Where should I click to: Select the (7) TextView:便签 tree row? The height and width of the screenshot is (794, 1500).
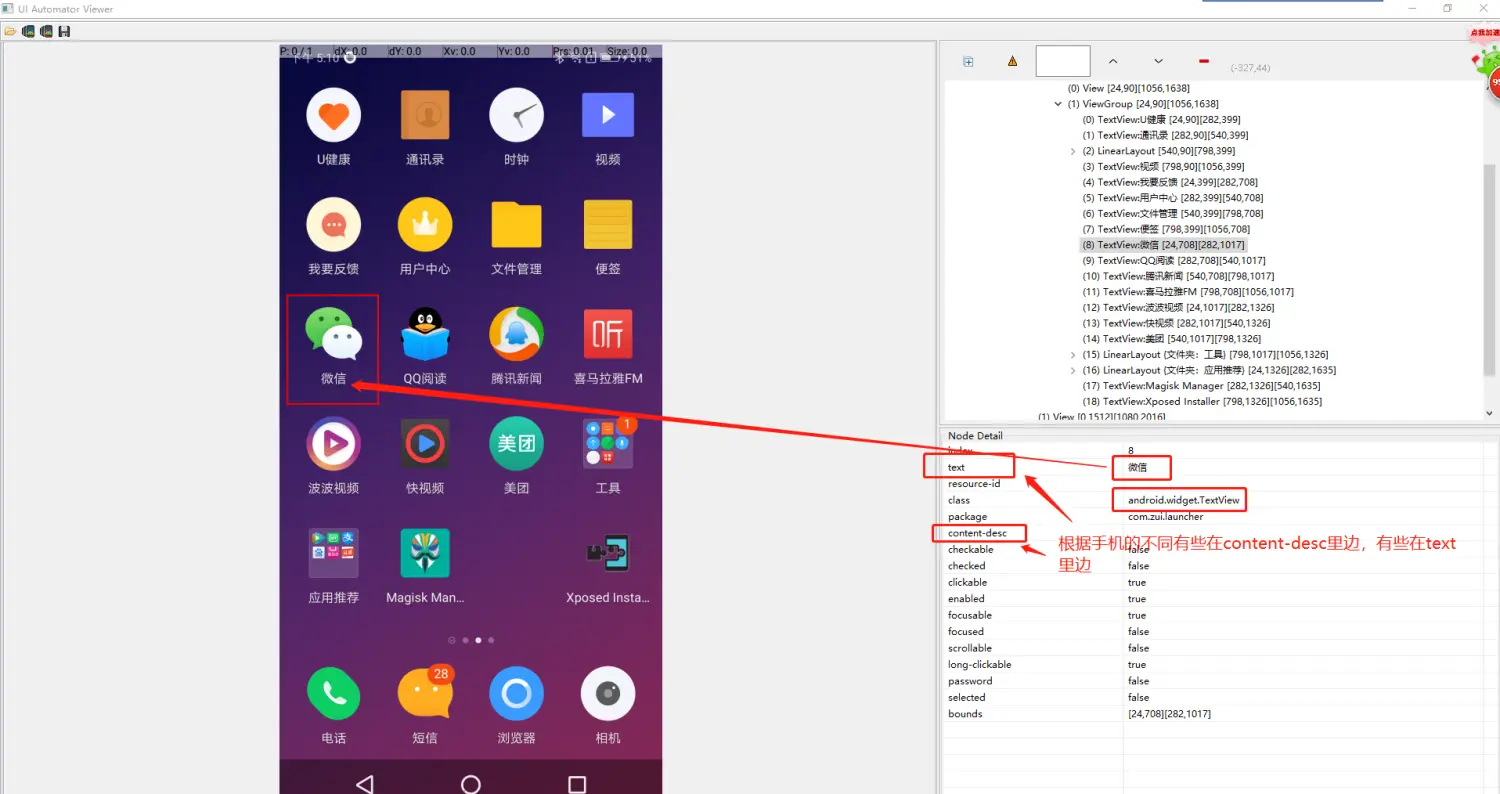(x=1166, y=229)
